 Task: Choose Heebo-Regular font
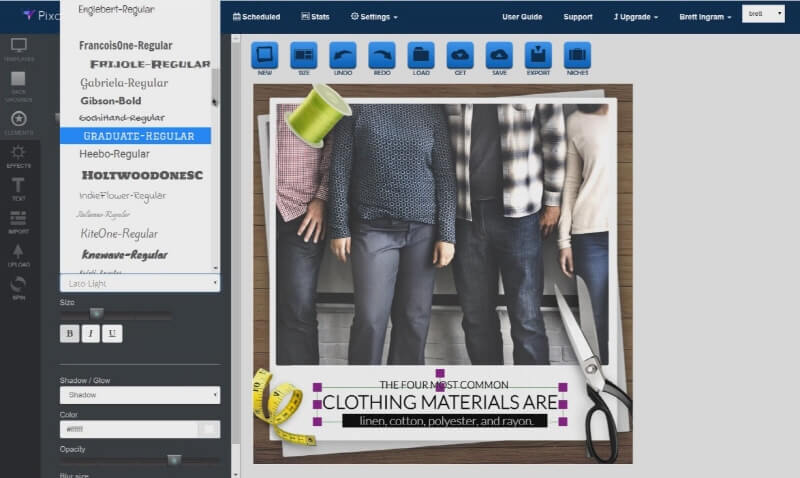[114, 154]
